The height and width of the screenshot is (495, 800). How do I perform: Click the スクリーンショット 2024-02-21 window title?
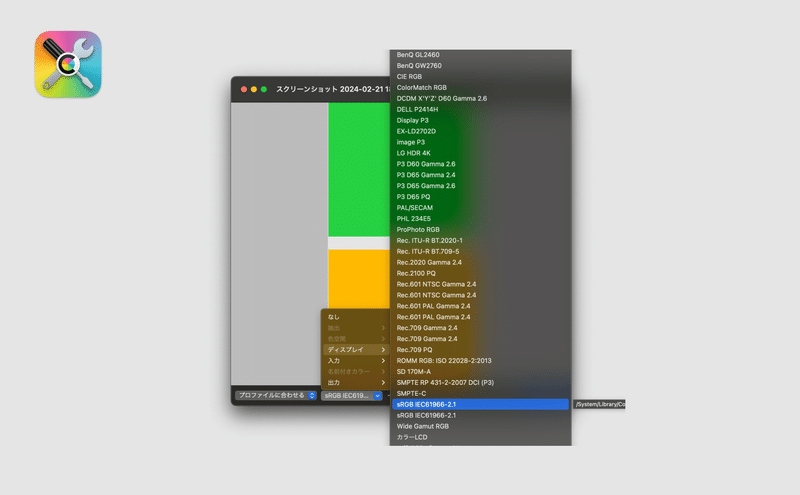333,89
